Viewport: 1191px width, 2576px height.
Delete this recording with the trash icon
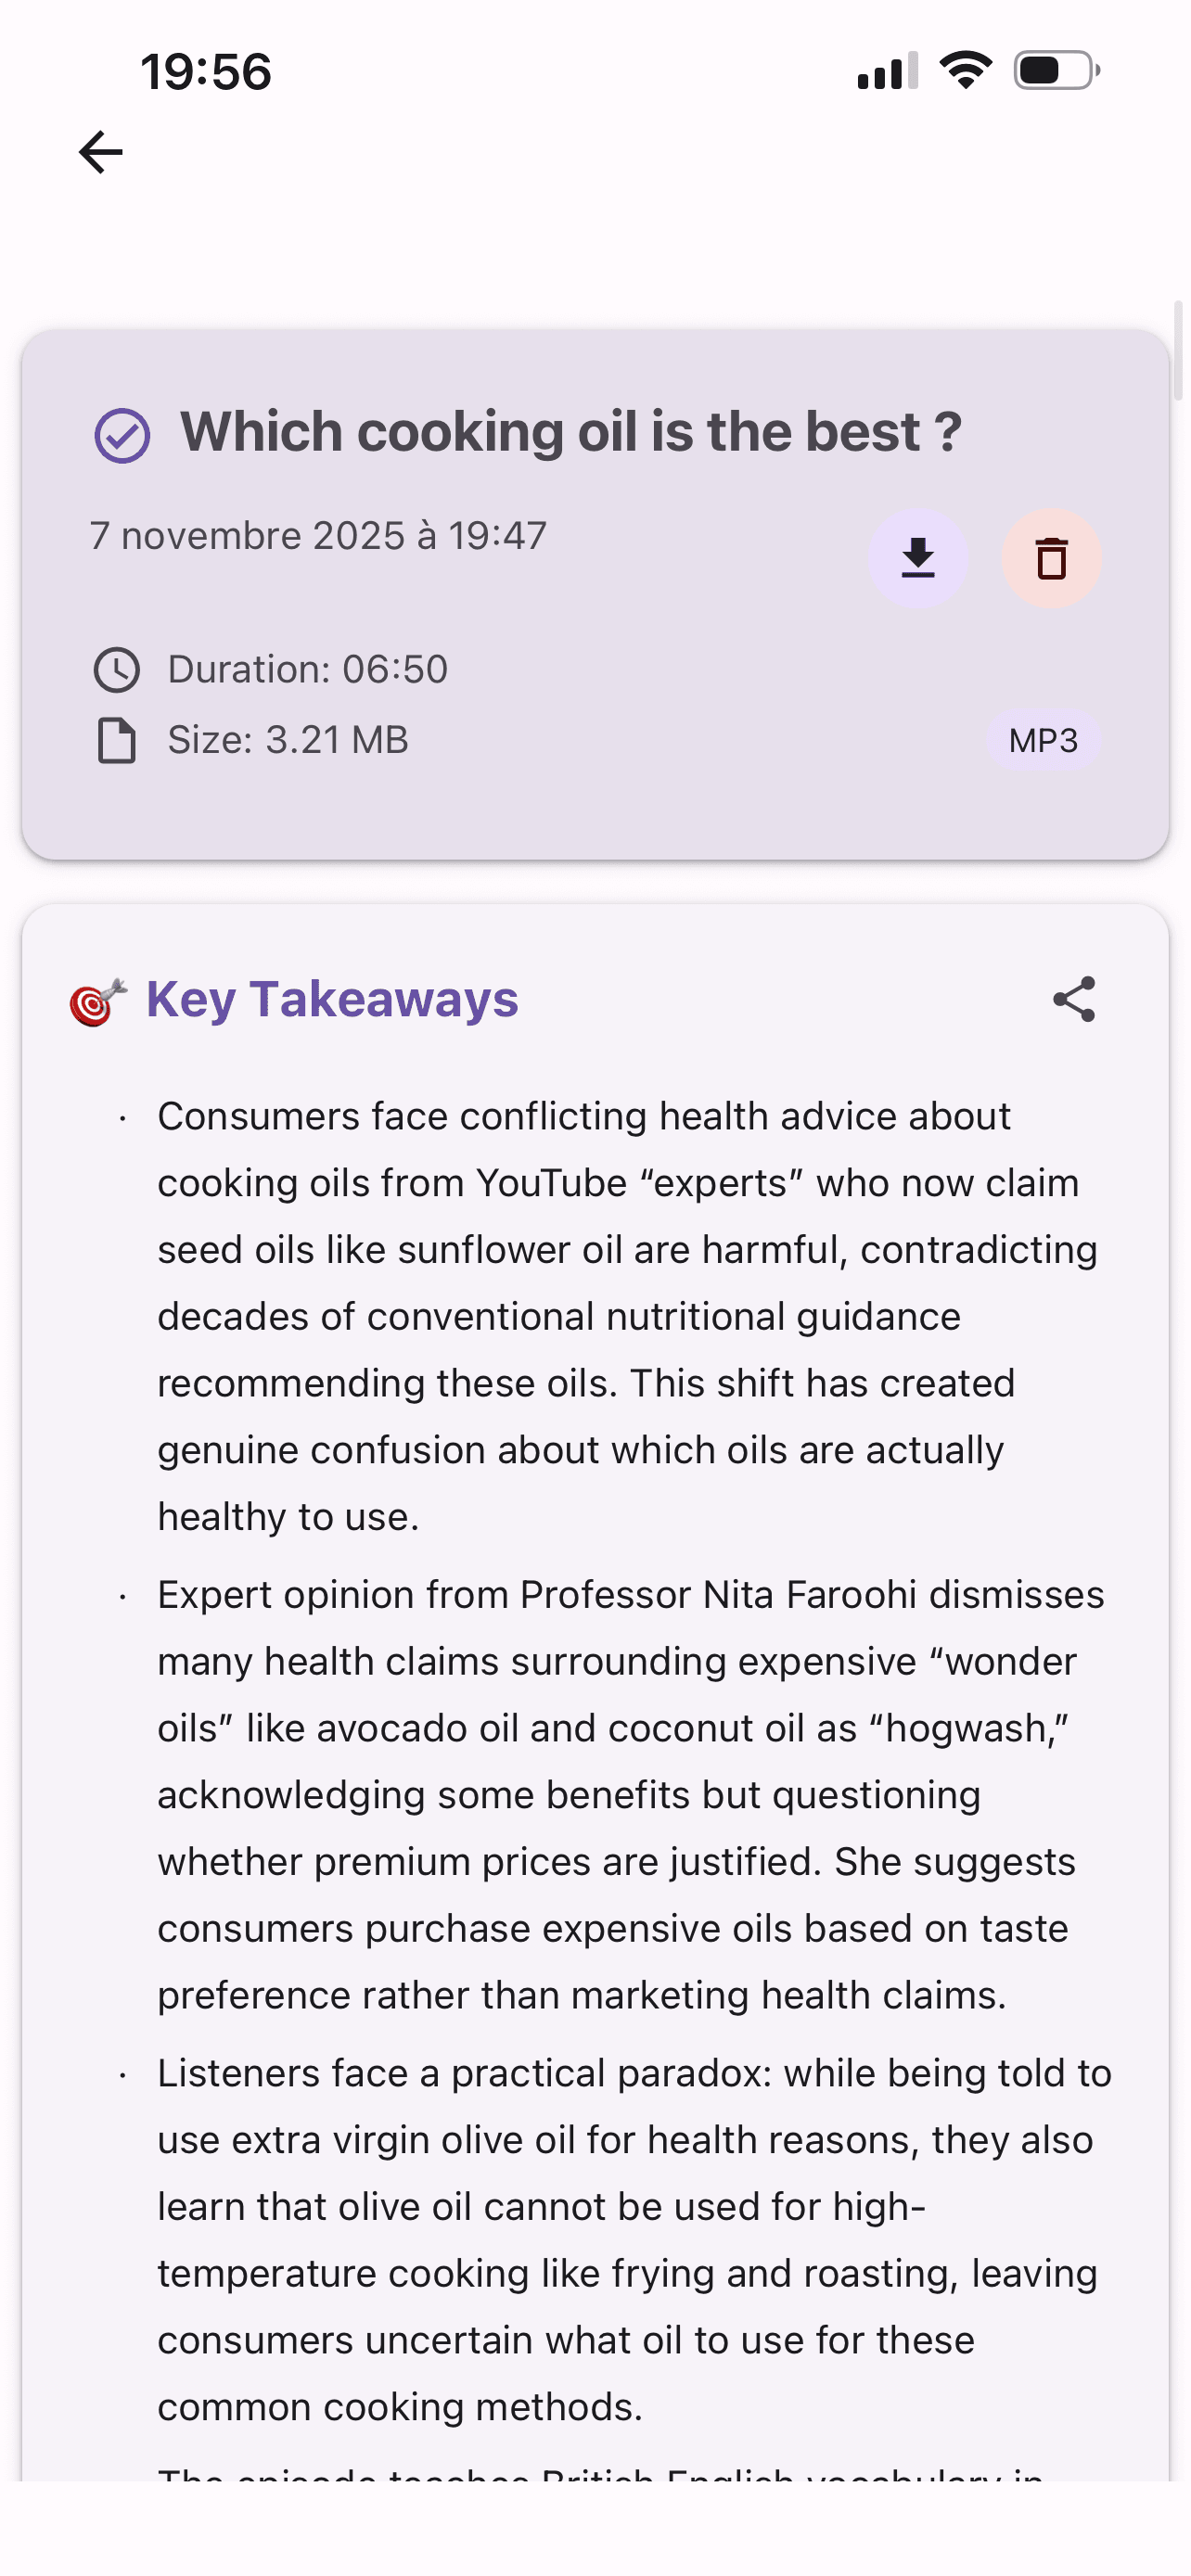tap(1051, 558)
